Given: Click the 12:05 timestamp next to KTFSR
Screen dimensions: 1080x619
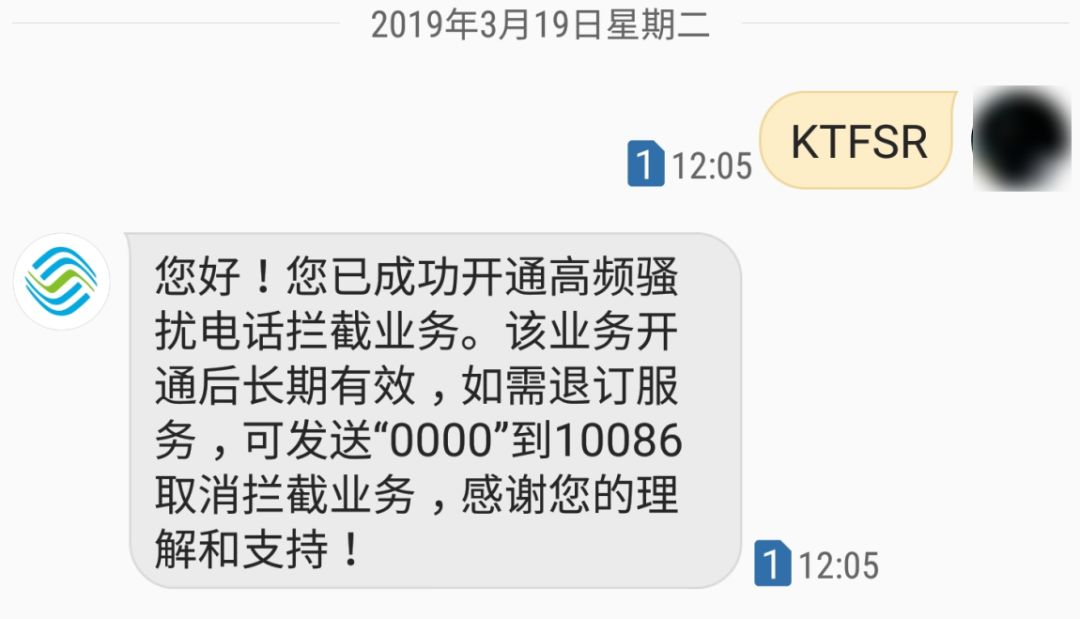Looking at the screenshot, I should coord(712,166).
